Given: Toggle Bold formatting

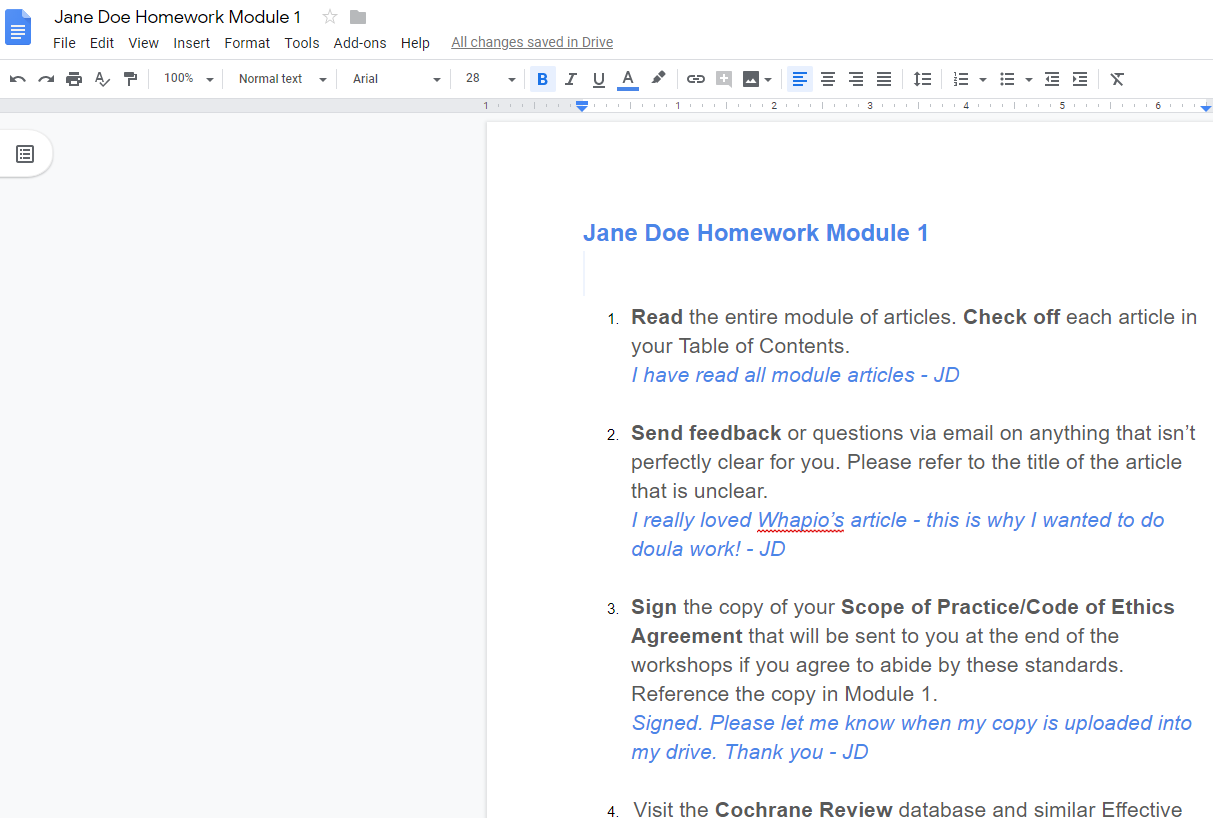Looking at the screenshot, I should [543, 79].
